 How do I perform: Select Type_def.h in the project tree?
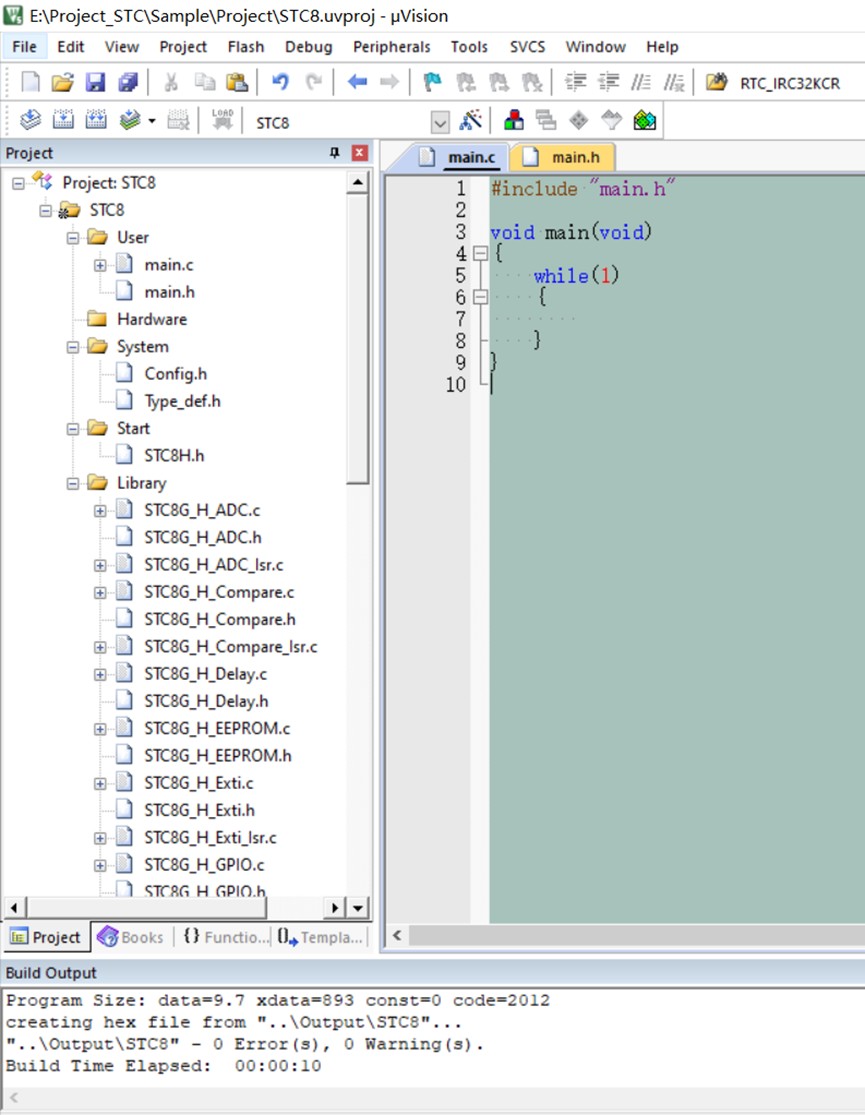point(182,401)
